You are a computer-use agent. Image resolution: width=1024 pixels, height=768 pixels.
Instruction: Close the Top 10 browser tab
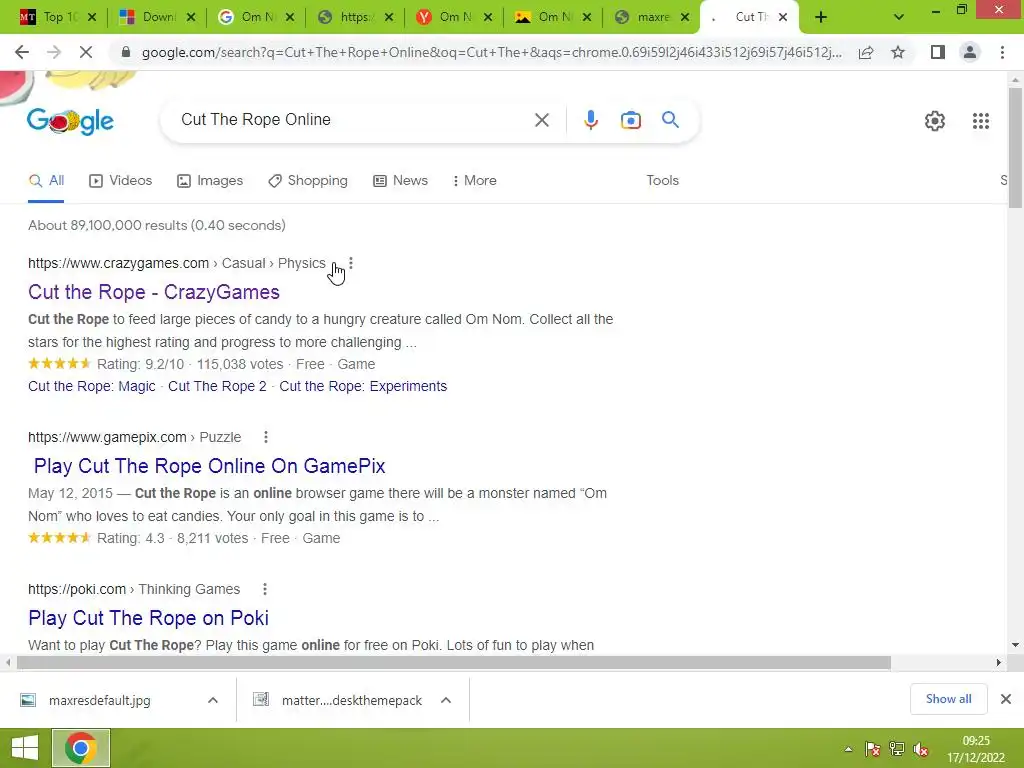pyautogui.click(x=92, y=18)
